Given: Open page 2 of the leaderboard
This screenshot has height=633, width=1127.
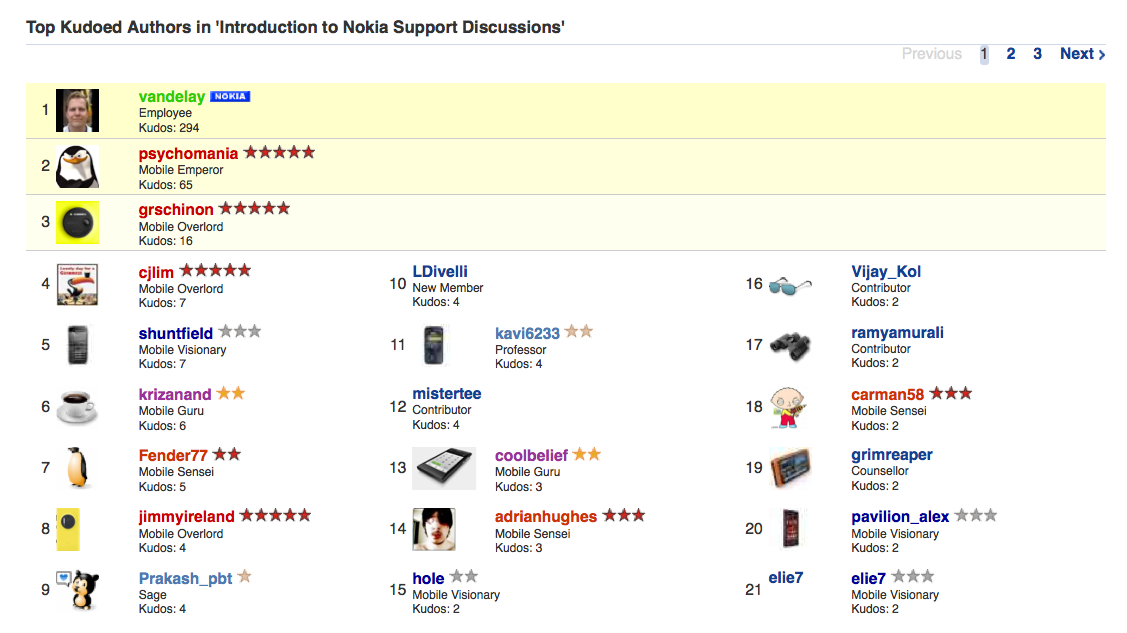Looking at the screenshot, I should click(x=1010, y=53).
